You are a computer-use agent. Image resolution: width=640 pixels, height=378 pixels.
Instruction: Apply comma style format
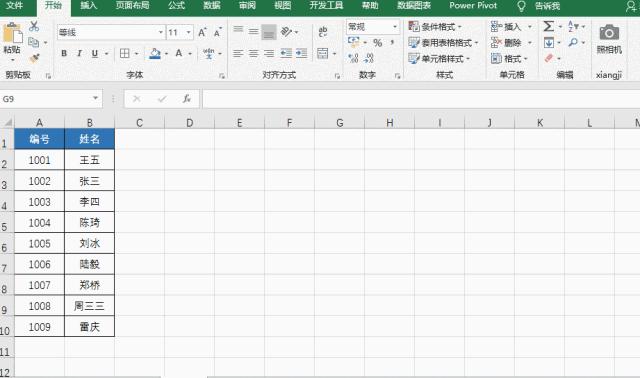coord(392,42)
